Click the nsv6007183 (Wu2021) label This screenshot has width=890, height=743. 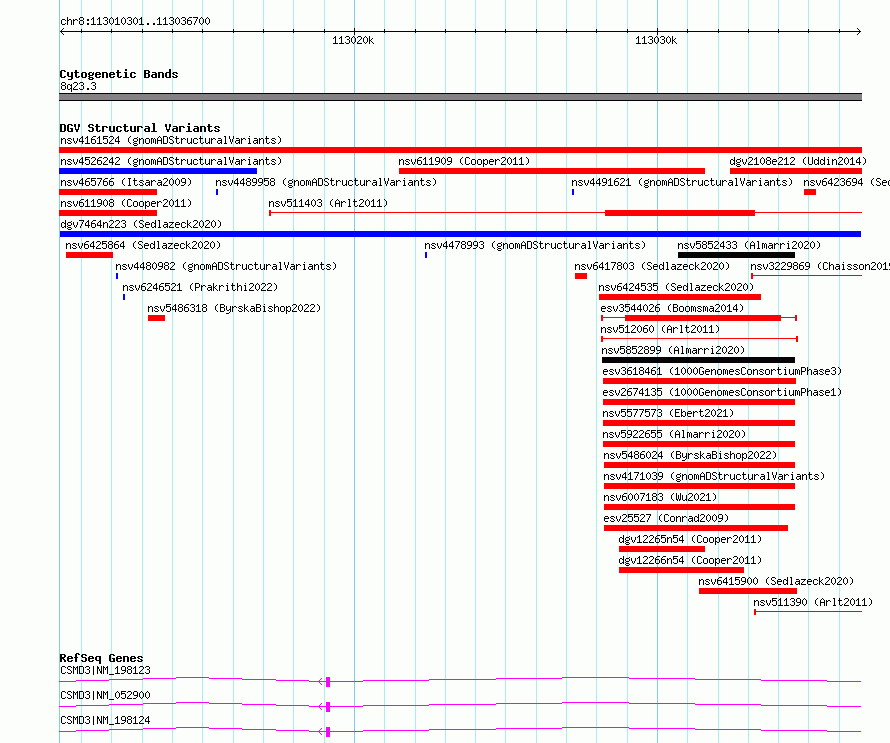660,497
